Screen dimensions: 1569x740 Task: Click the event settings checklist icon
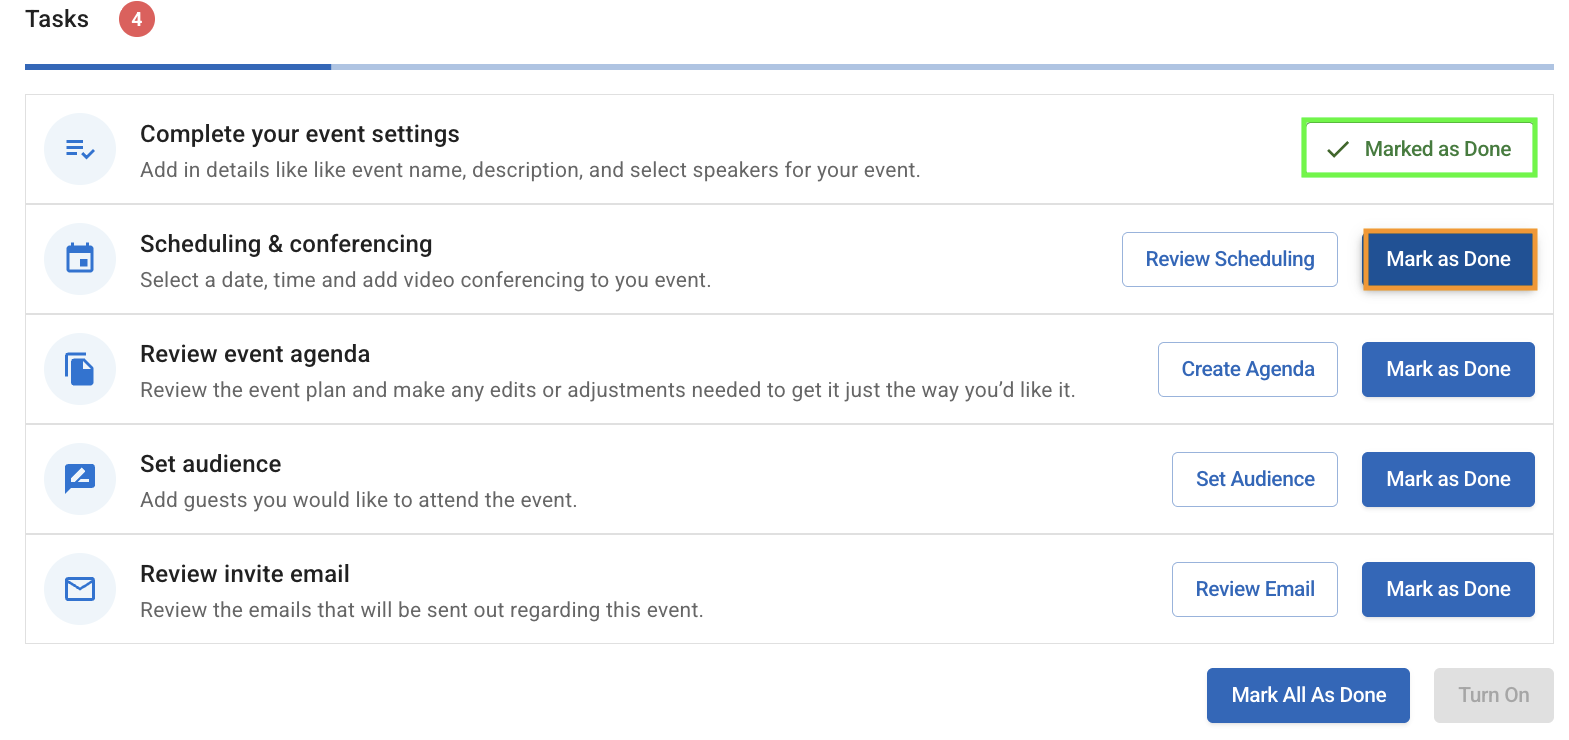pyautogui.click(x=80, y=149)
